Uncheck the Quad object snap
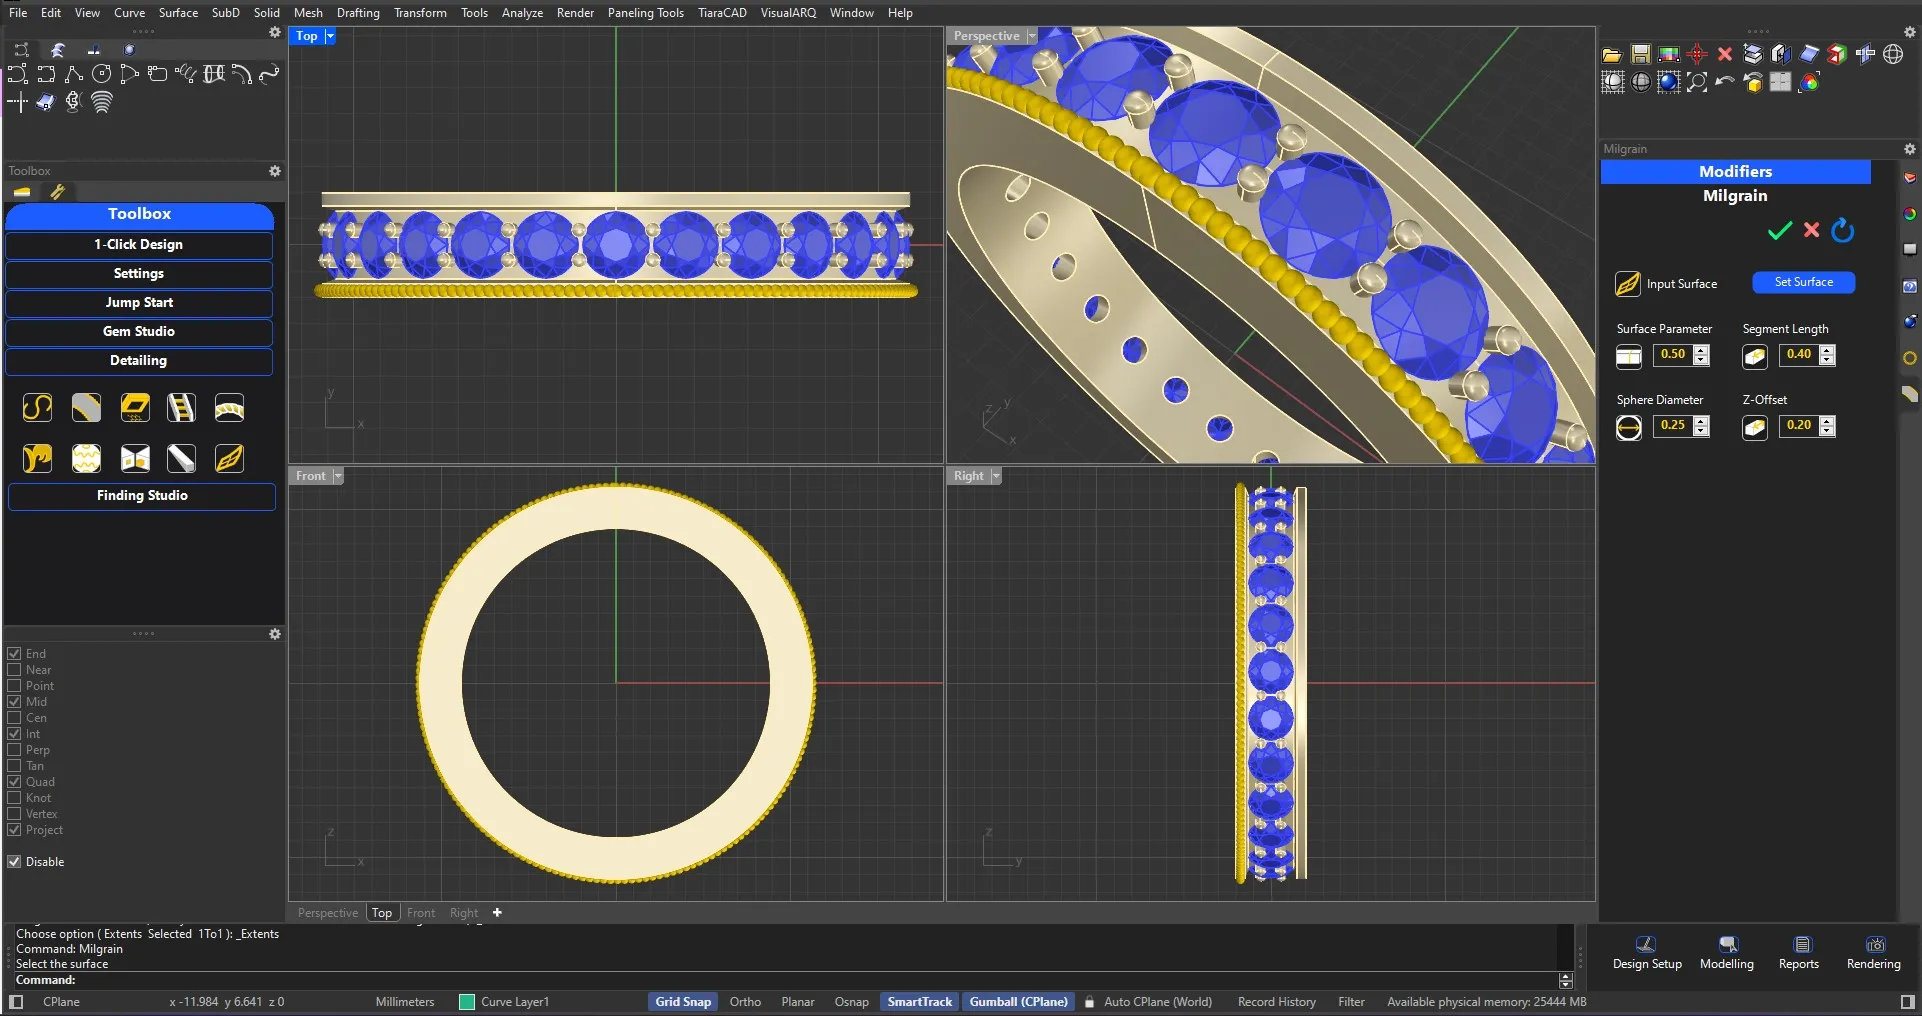Screen dimensions: 1922x1016 click(15, 782)
